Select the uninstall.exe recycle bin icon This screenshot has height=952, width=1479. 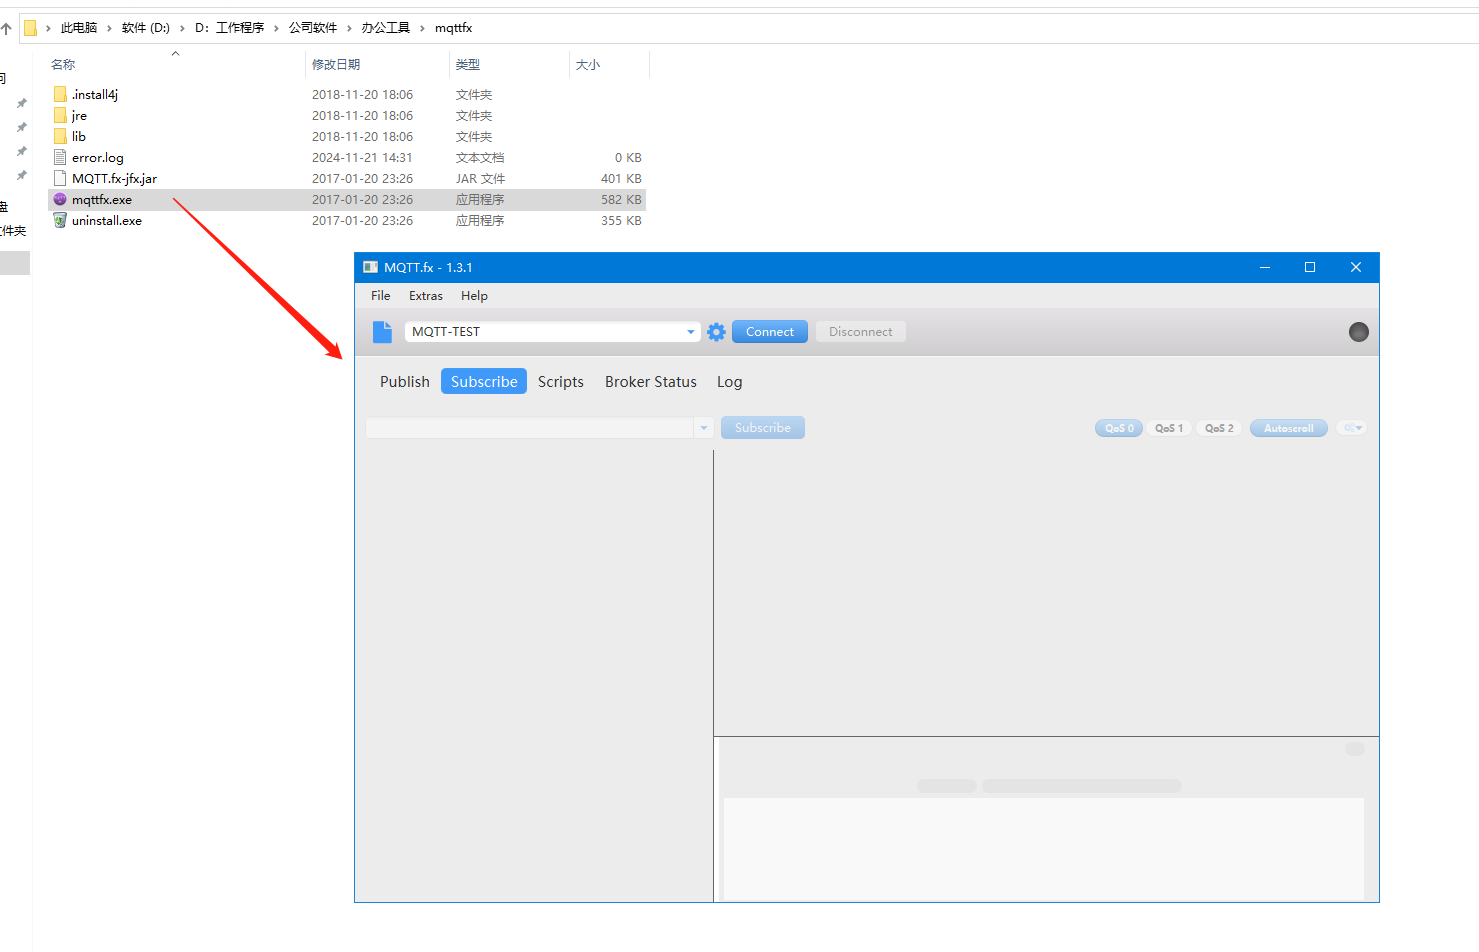click(x=60, y=220)
